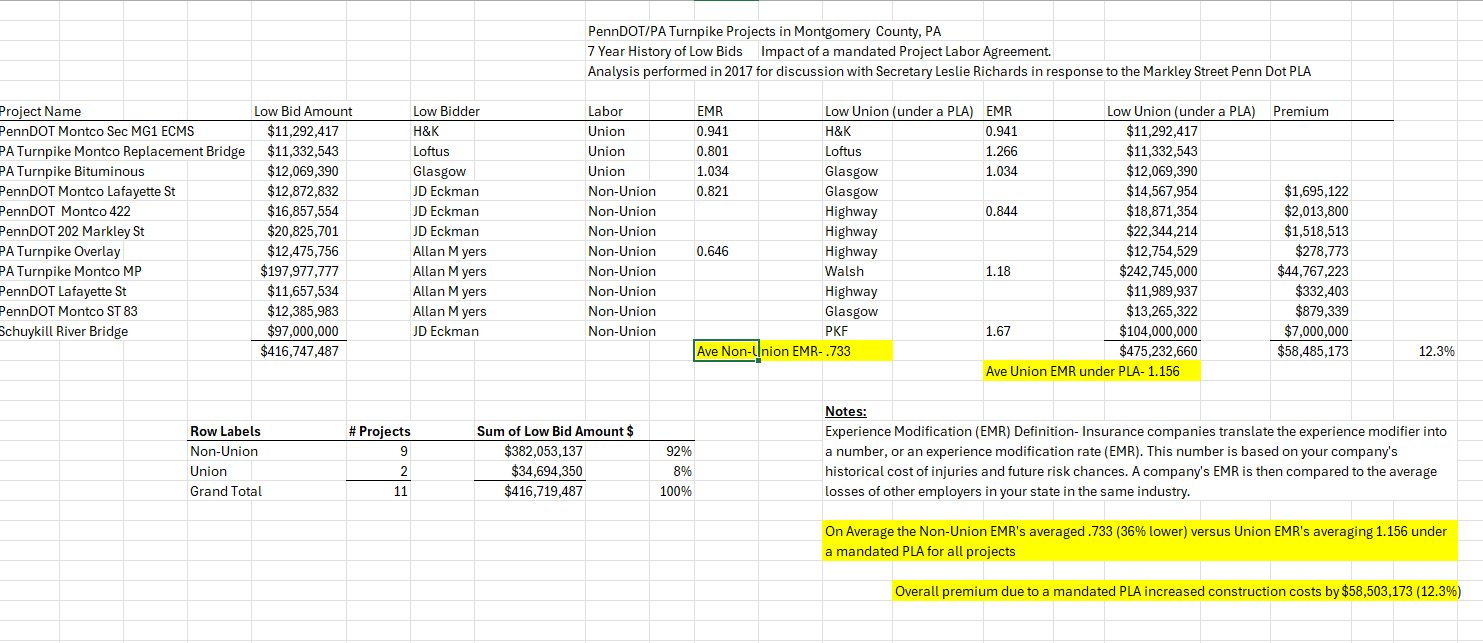Click the "# Projects" column header
The image size is (1483, 643).
click(x=379, y=431)
